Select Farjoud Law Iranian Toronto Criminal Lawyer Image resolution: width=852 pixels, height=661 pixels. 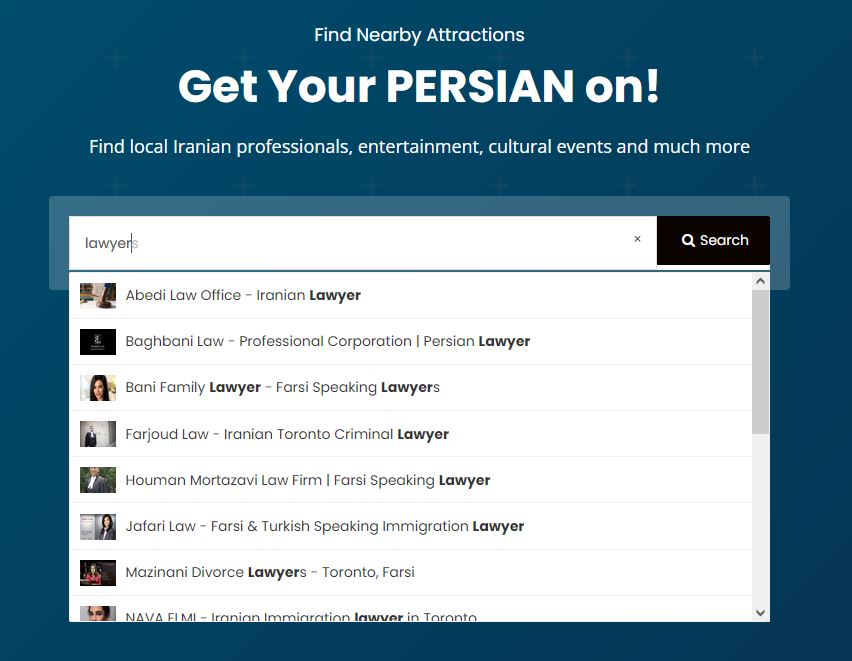(x=287, y=434)
